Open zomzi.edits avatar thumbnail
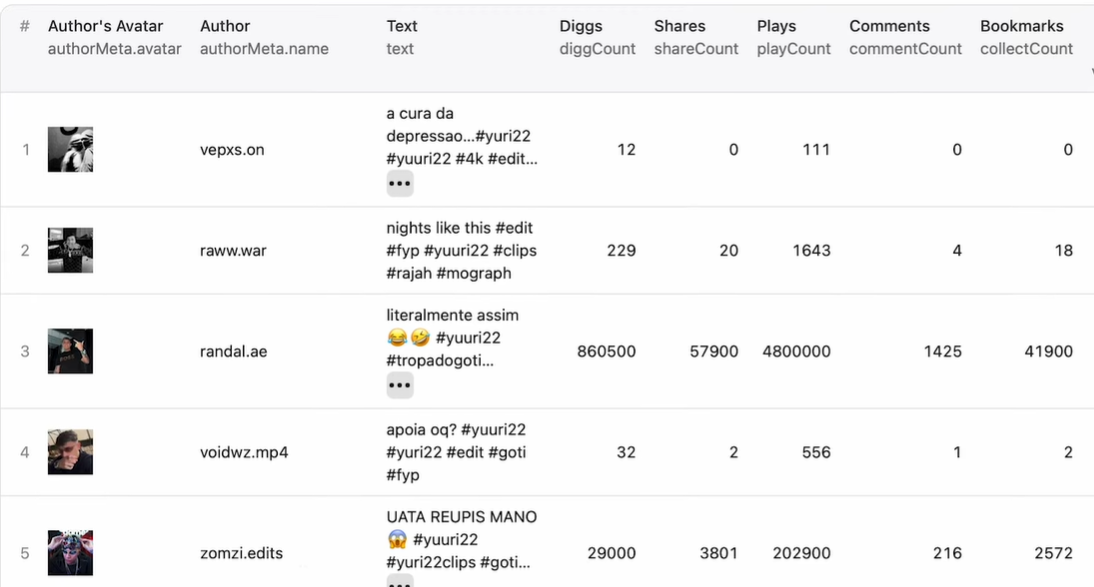The image size is (1094, 587). (70, 553)
